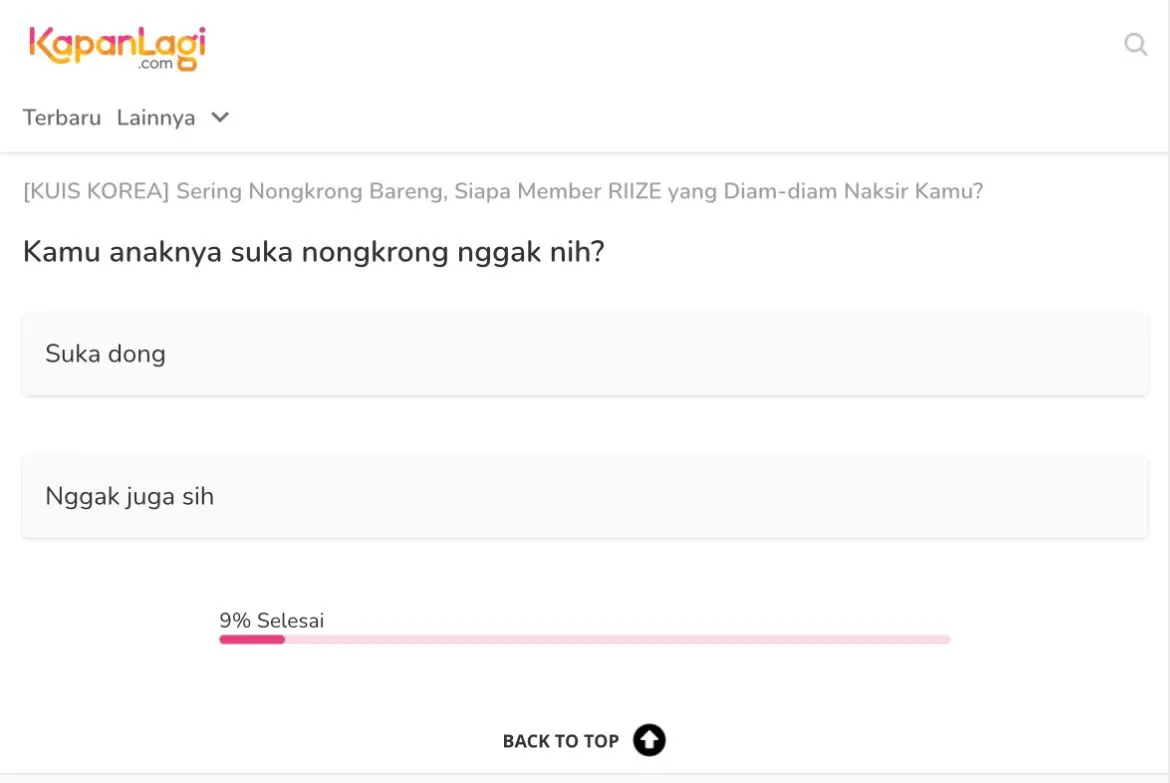The height and width of the screenshot is (783, 1170).
Task: Open the [KUIS KOREA] quiz title link
Action: click(502, 191)
